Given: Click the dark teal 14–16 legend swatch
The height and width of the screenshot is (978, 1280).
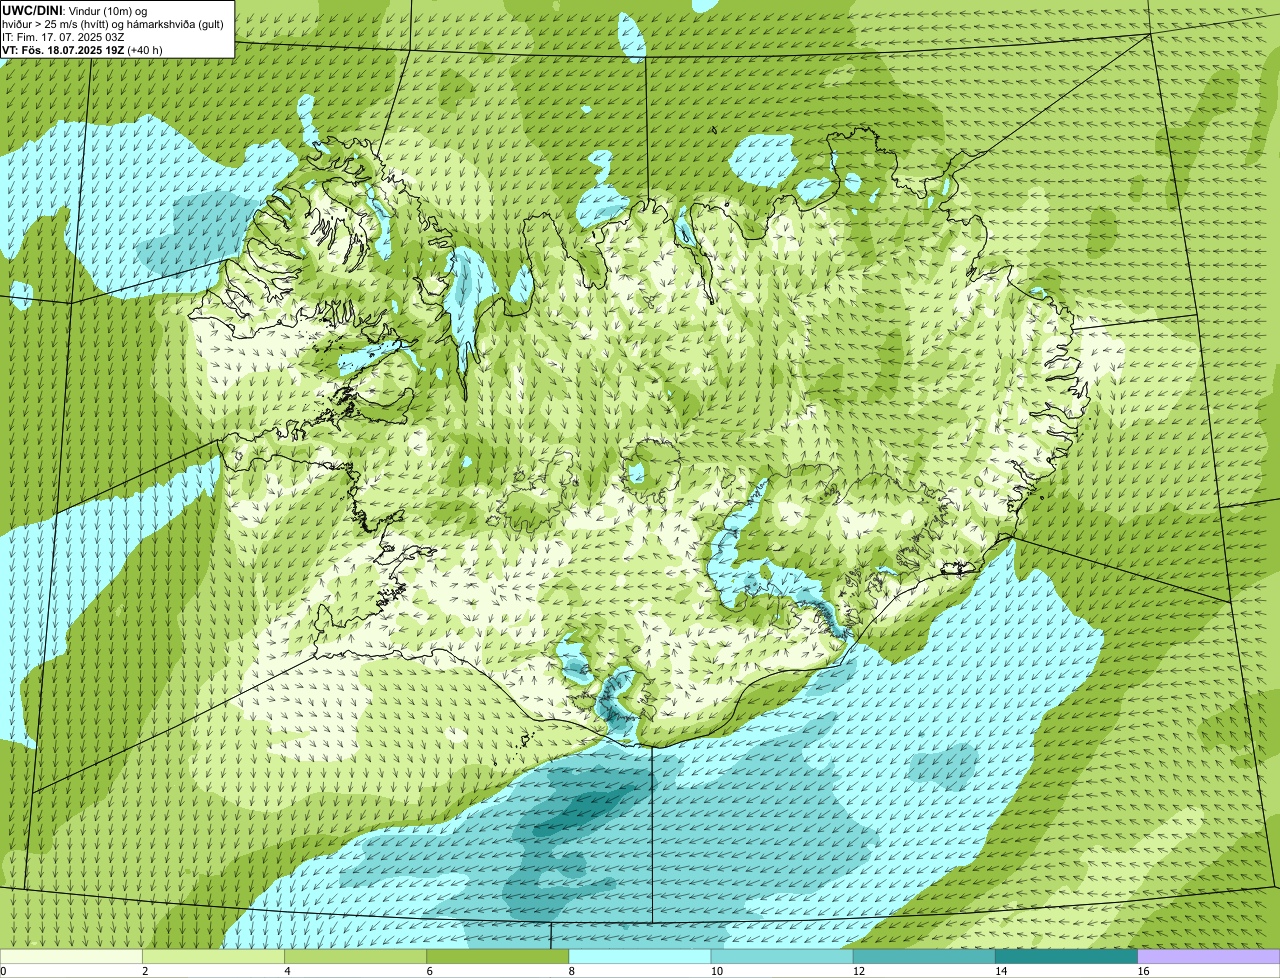Looking at the screenshot, I should point(1067,957).
